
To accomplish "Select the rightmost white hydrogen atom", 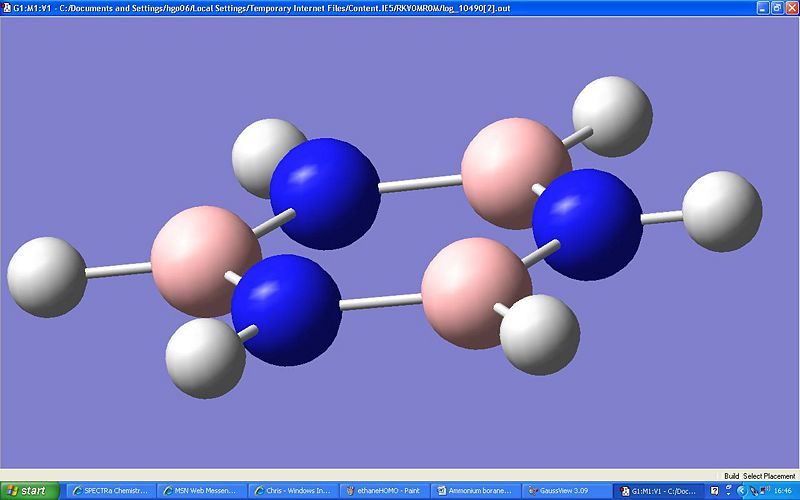I will click(x=722, y=211).
